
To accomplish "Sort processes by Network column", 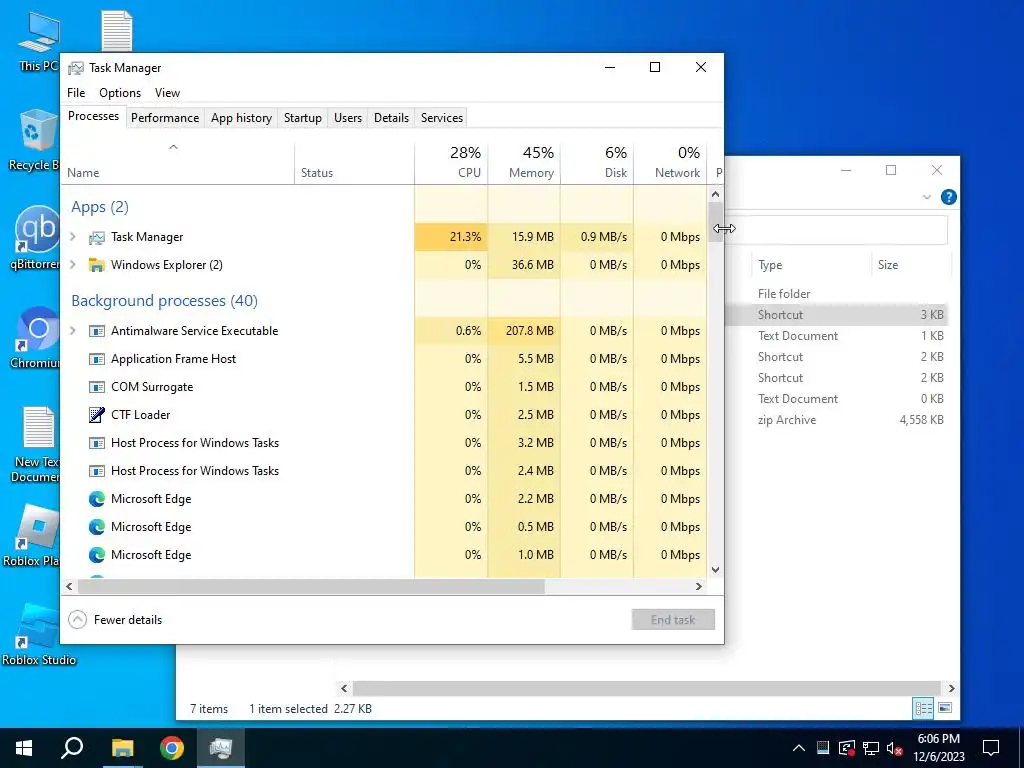I will pyautogui.click(x=670, y=162).
